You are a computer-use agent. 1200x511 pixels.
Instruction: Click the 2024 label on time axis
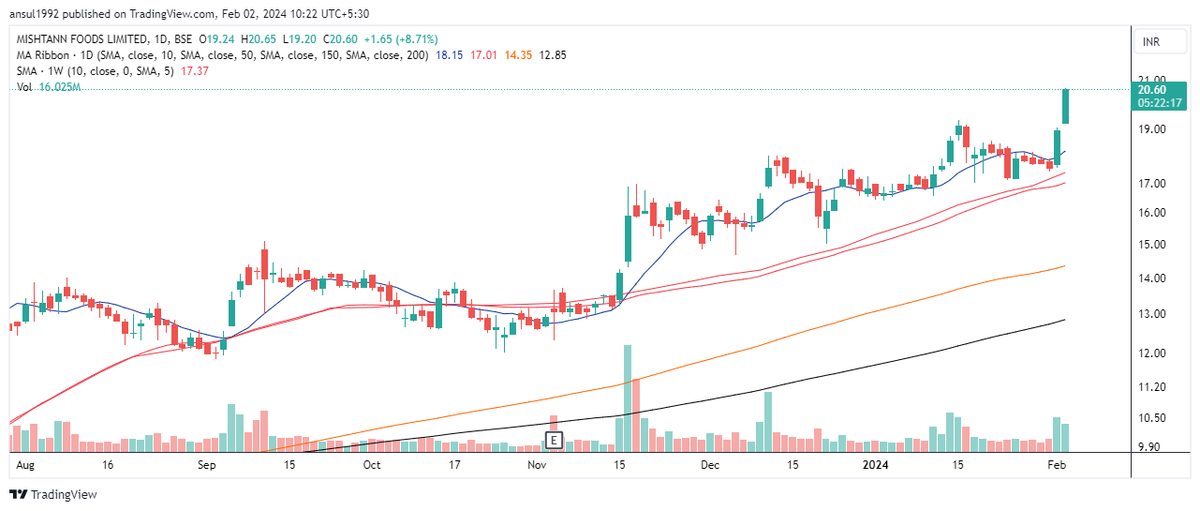coord(874,465)
